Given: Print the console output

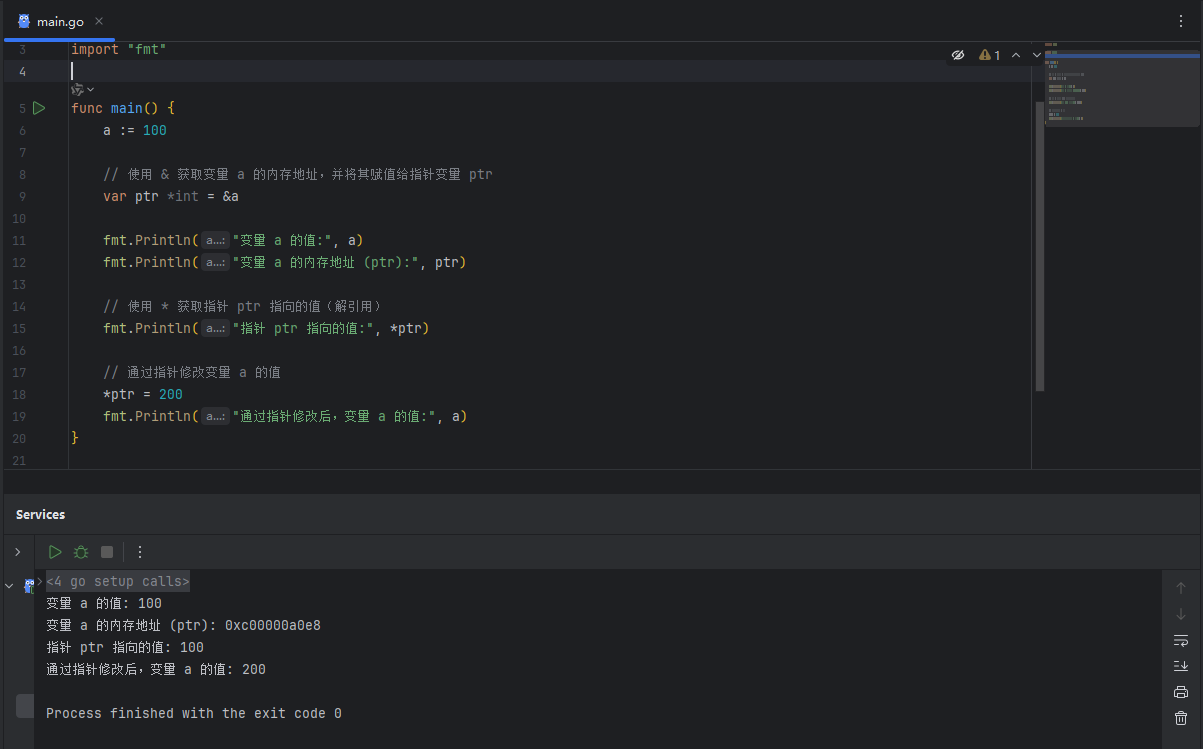Looking at the screenshot, I should click(x=1180, y=692).
